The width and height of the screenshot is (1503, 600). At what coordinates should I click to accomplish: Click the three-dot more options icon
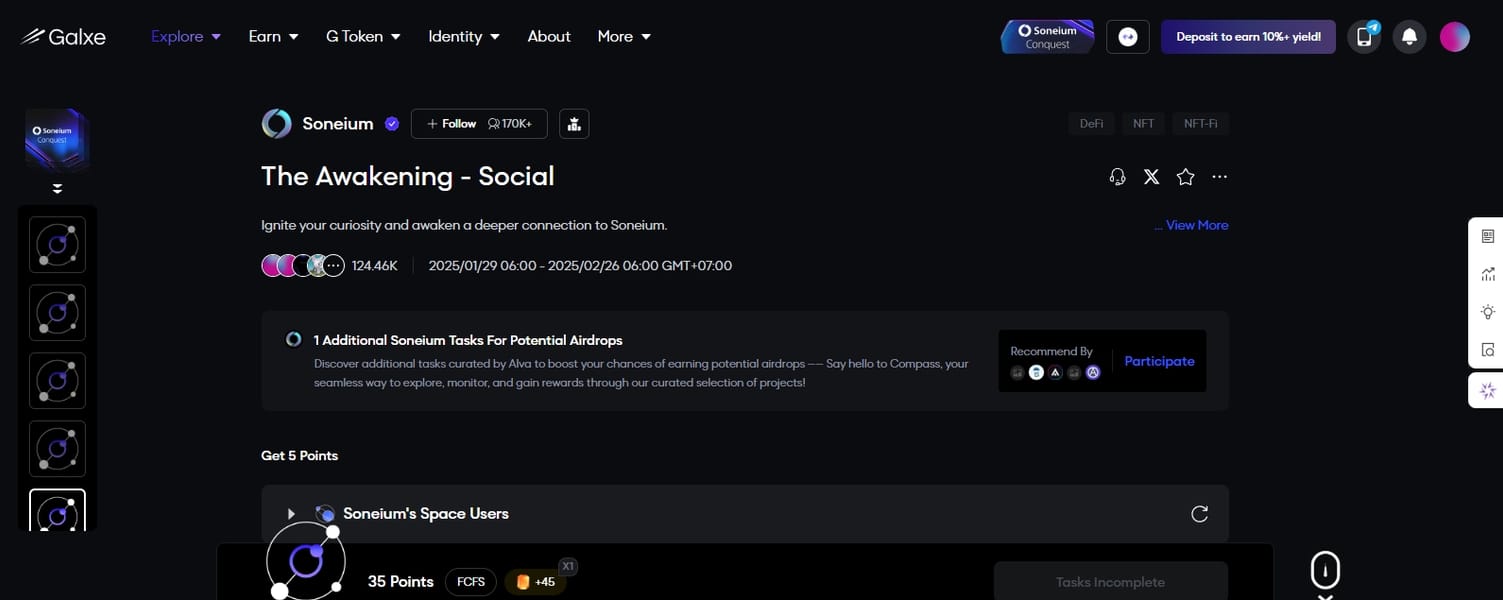(x=1219, y=177)
